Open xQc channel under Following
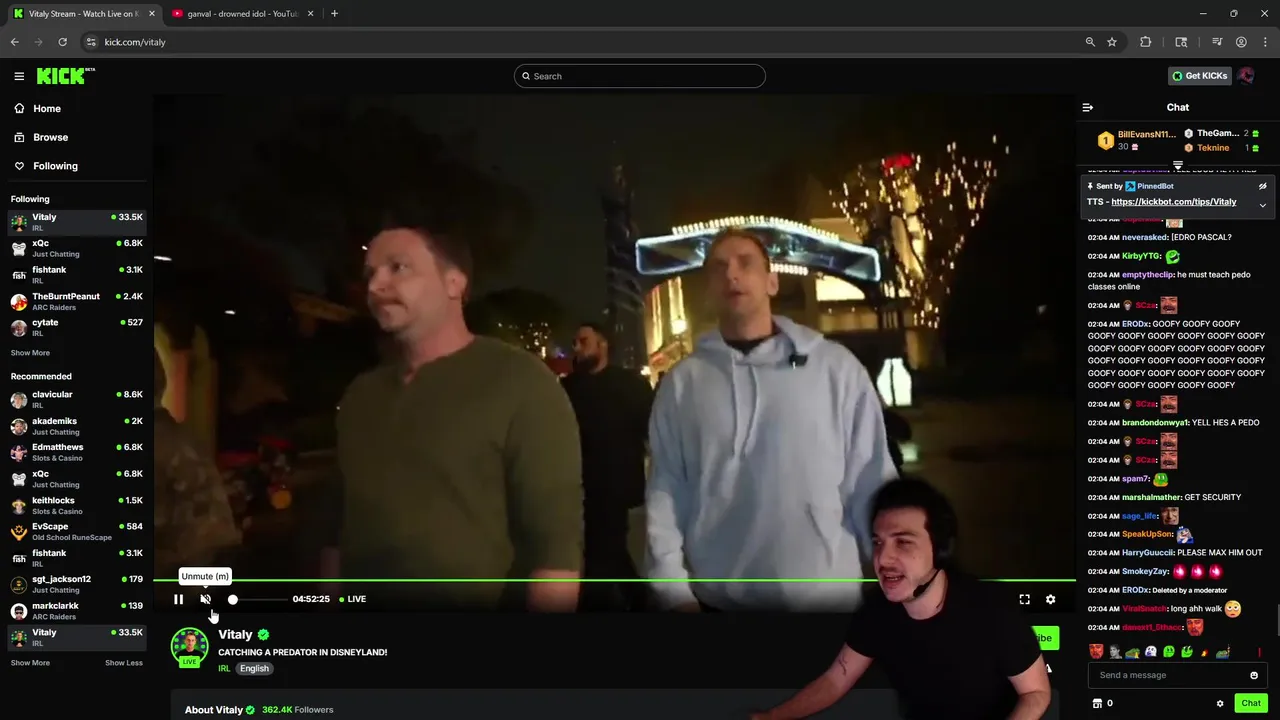Screen dimensions: 1280x720 [77, 248]
